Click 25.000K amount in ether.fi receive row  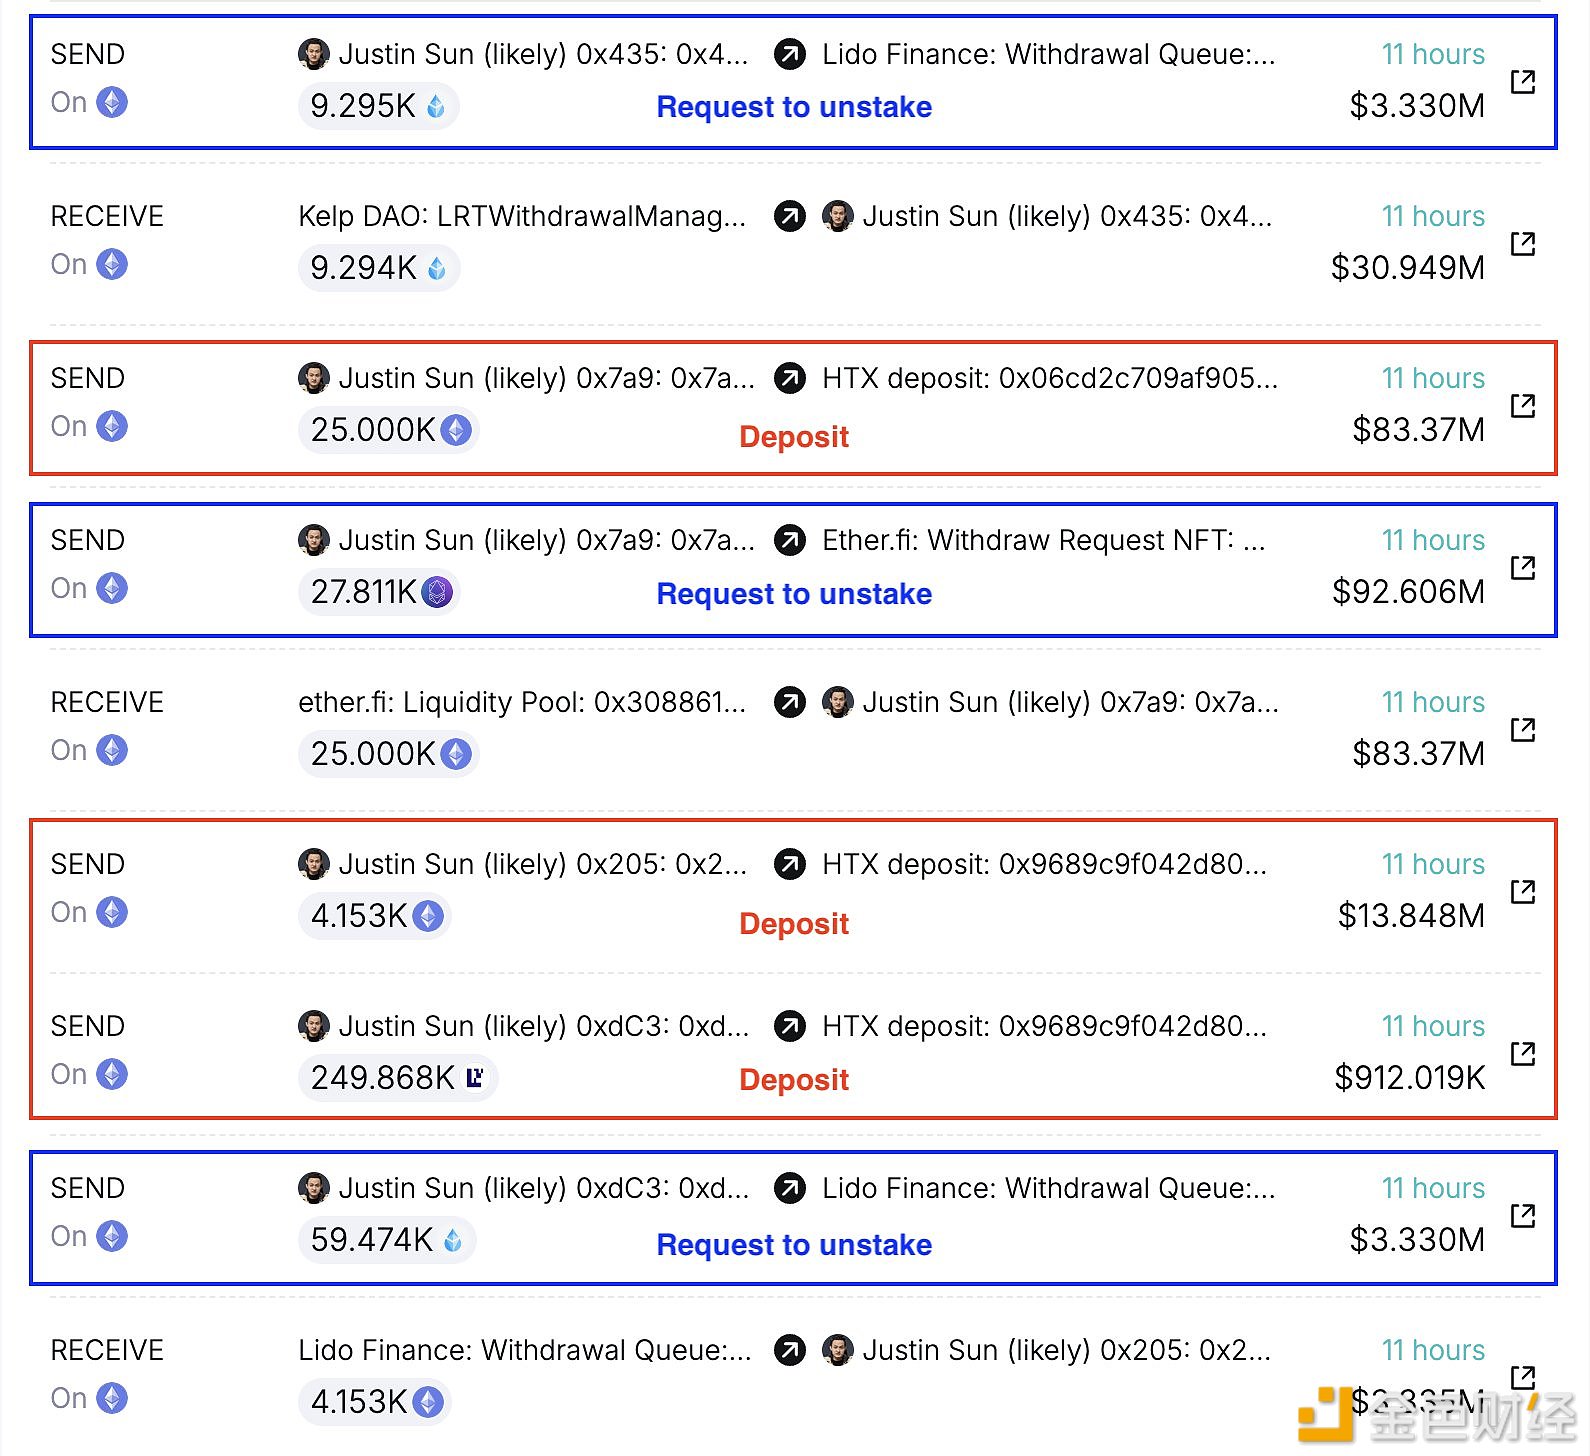pos(389,754)
